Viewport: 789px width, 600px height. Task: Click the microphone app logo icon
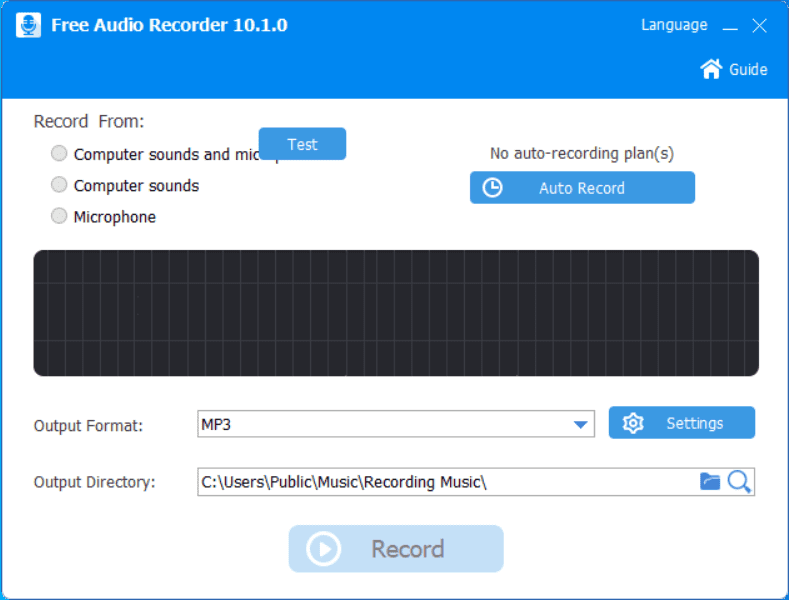point(28,25)
